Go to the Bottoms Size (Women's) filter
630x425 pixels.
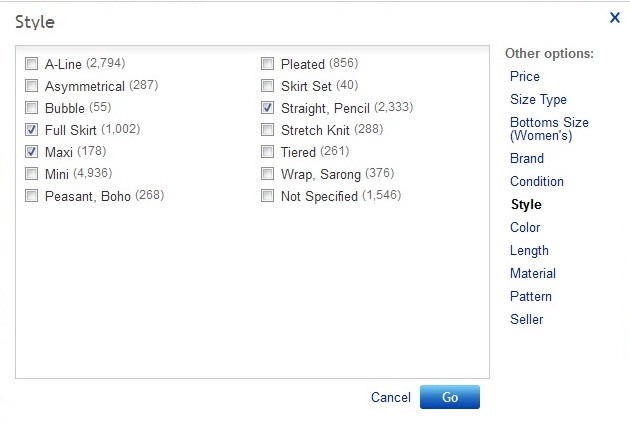(549, 129)
